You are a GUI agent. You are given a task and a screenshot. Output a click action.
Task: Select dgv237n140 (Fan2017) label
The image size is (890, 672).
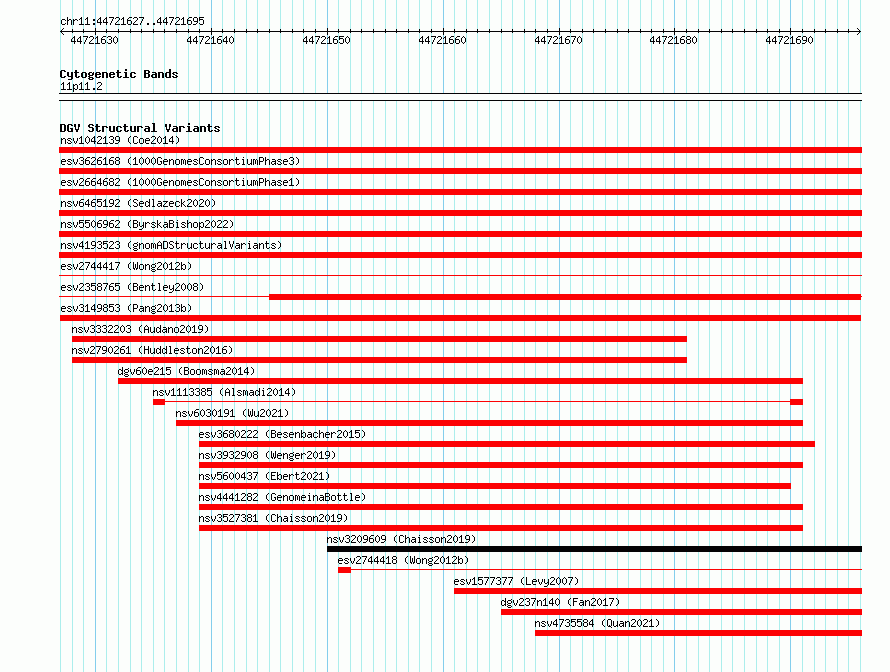pyautogui.click(x=560, y=602)
